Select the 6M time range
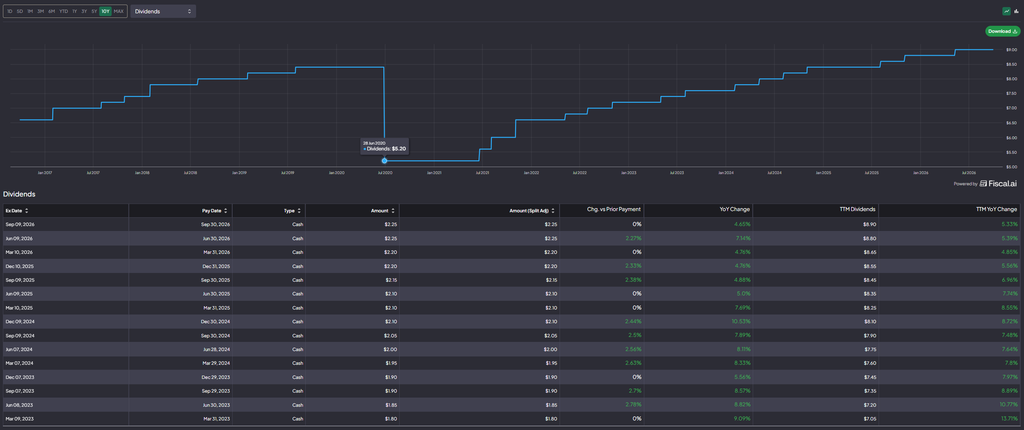The width and height of the screenshot is (1024, 430). [52, 11]
